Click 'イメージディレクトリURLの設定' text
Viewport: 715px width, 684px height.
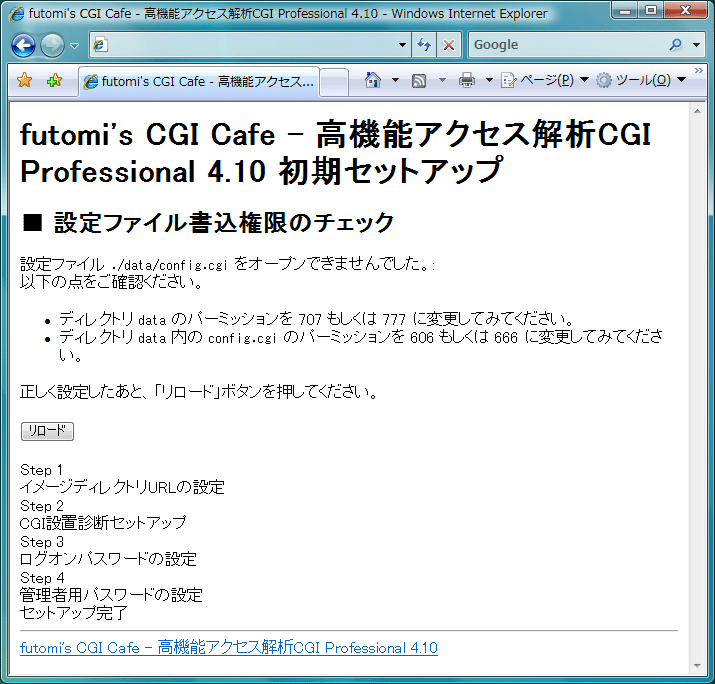click(x=122, y=487)
